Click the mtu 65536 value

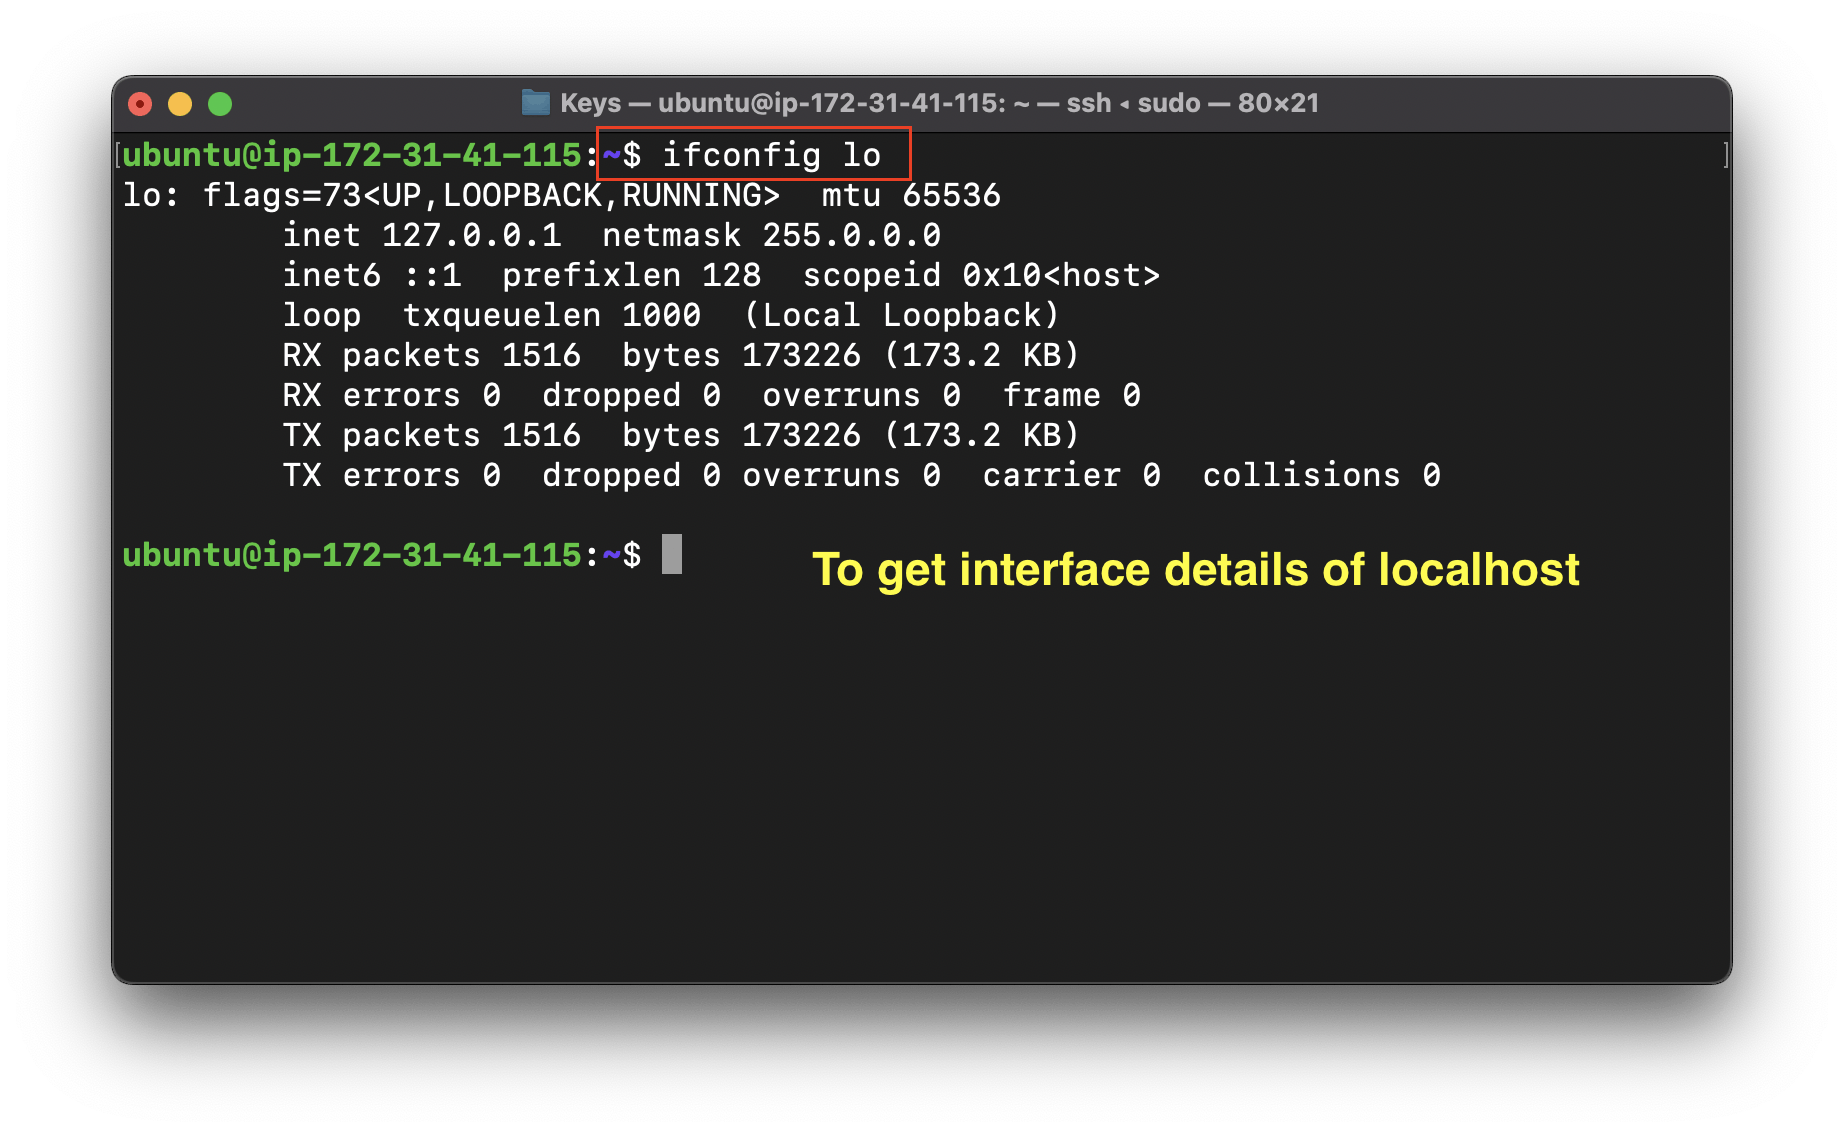911,195
